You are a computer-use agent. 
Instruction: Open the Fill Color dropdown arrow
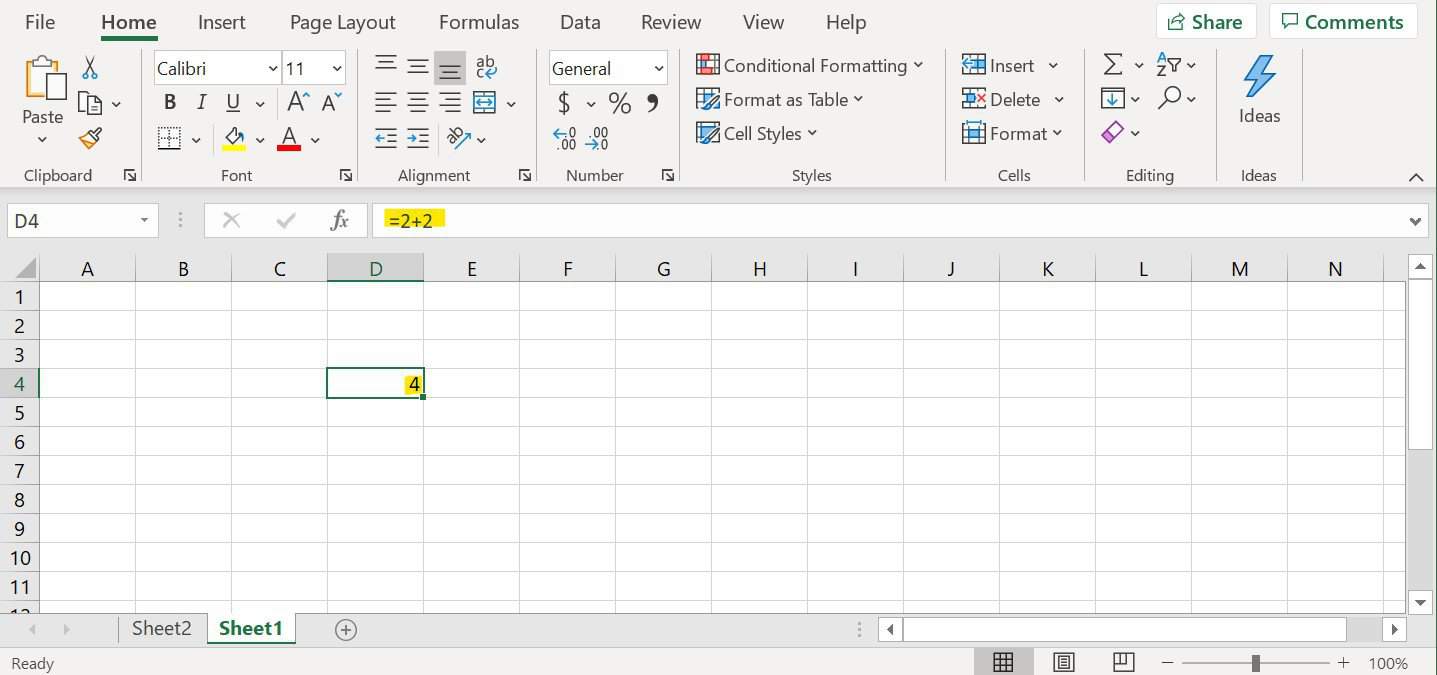pos(259,138)
